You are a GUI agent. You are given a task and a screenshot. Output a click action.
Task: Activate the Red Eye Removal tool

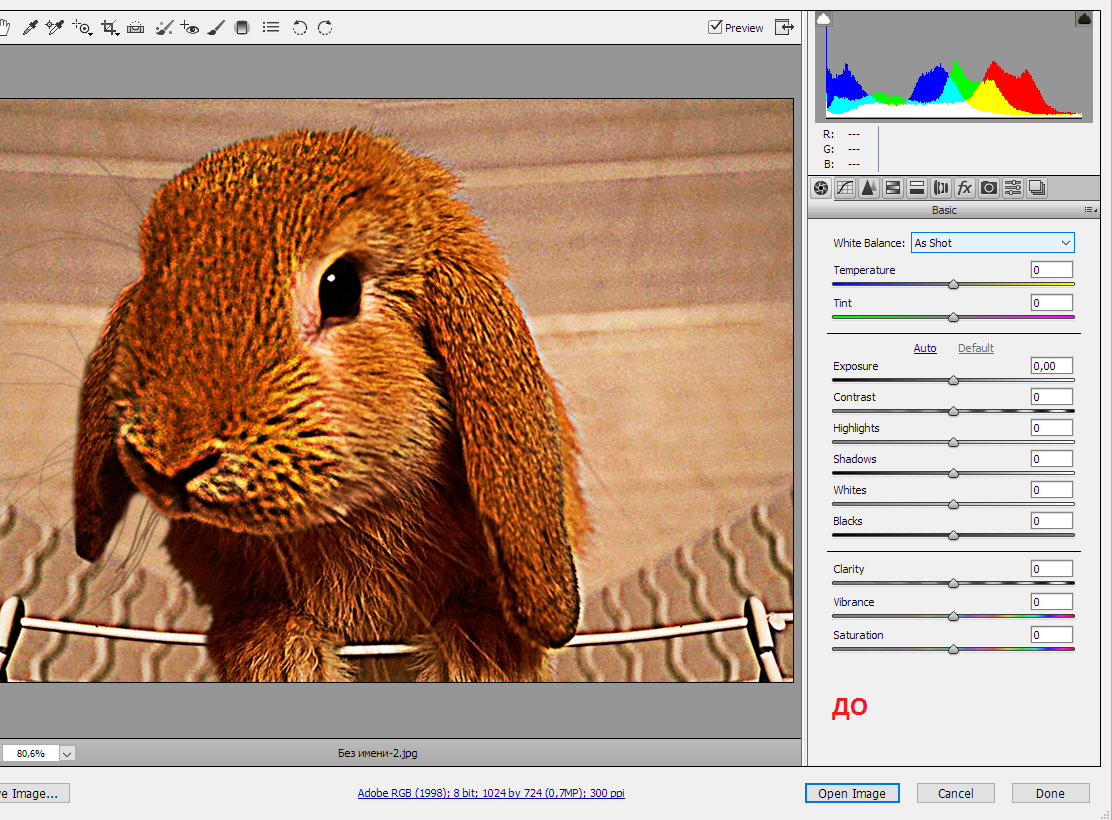point(190,28)
